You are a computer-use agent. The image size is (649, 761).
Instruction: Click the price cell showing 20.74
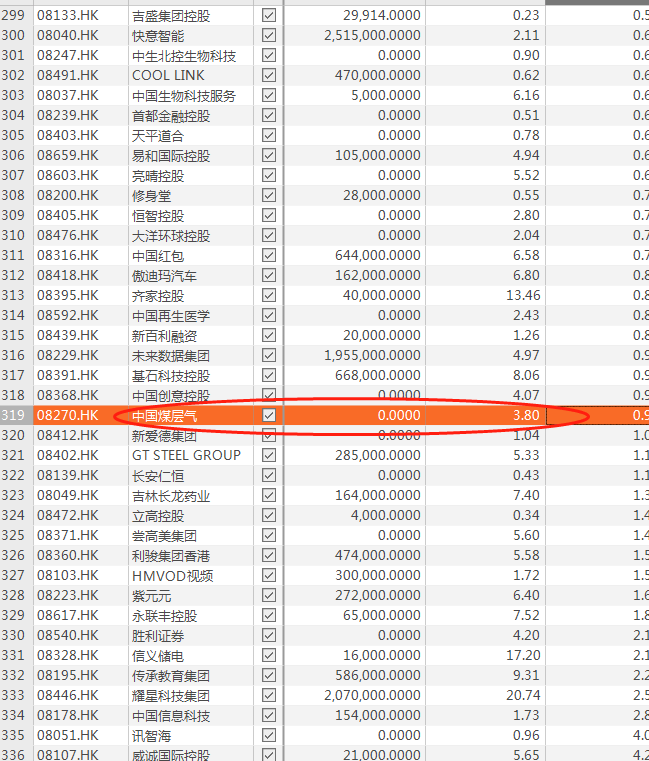point(485,695)
